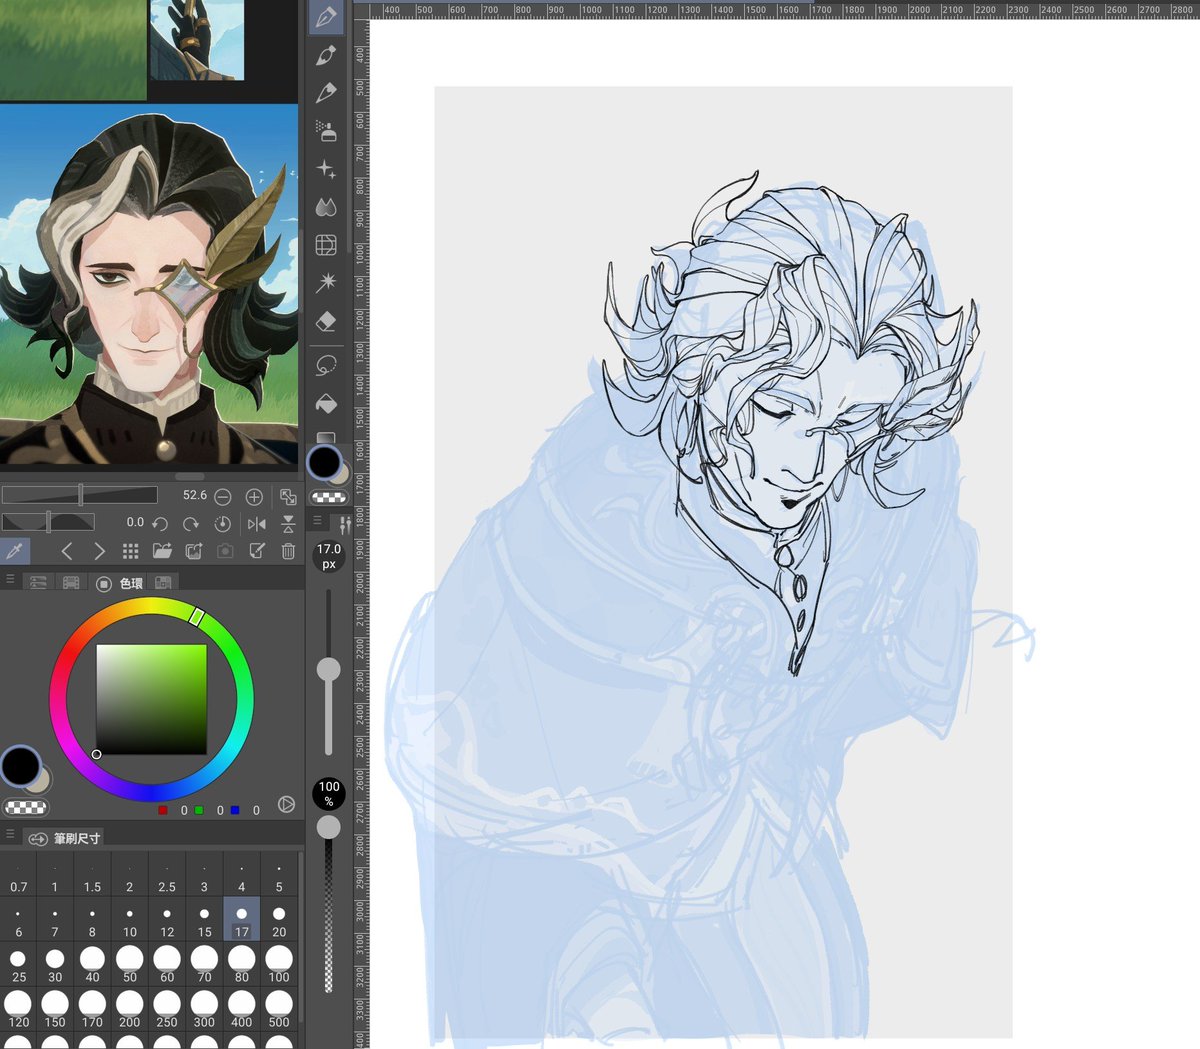Open the 100 % opacity indicator
Viewport: 1200px width, 1049px height.
[x=329, y=793]
